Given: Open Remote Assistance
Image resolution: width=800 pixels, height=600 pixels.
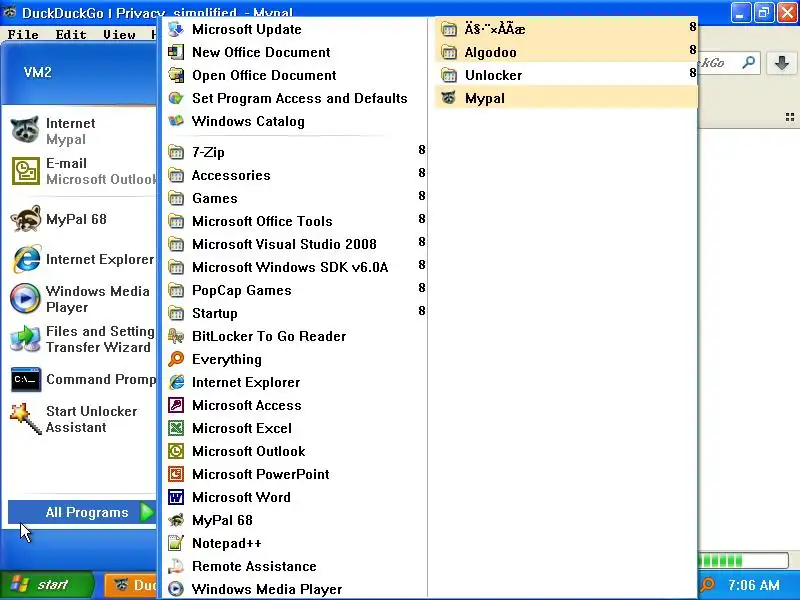Looking at the screenshot, I should click(293, 566).
